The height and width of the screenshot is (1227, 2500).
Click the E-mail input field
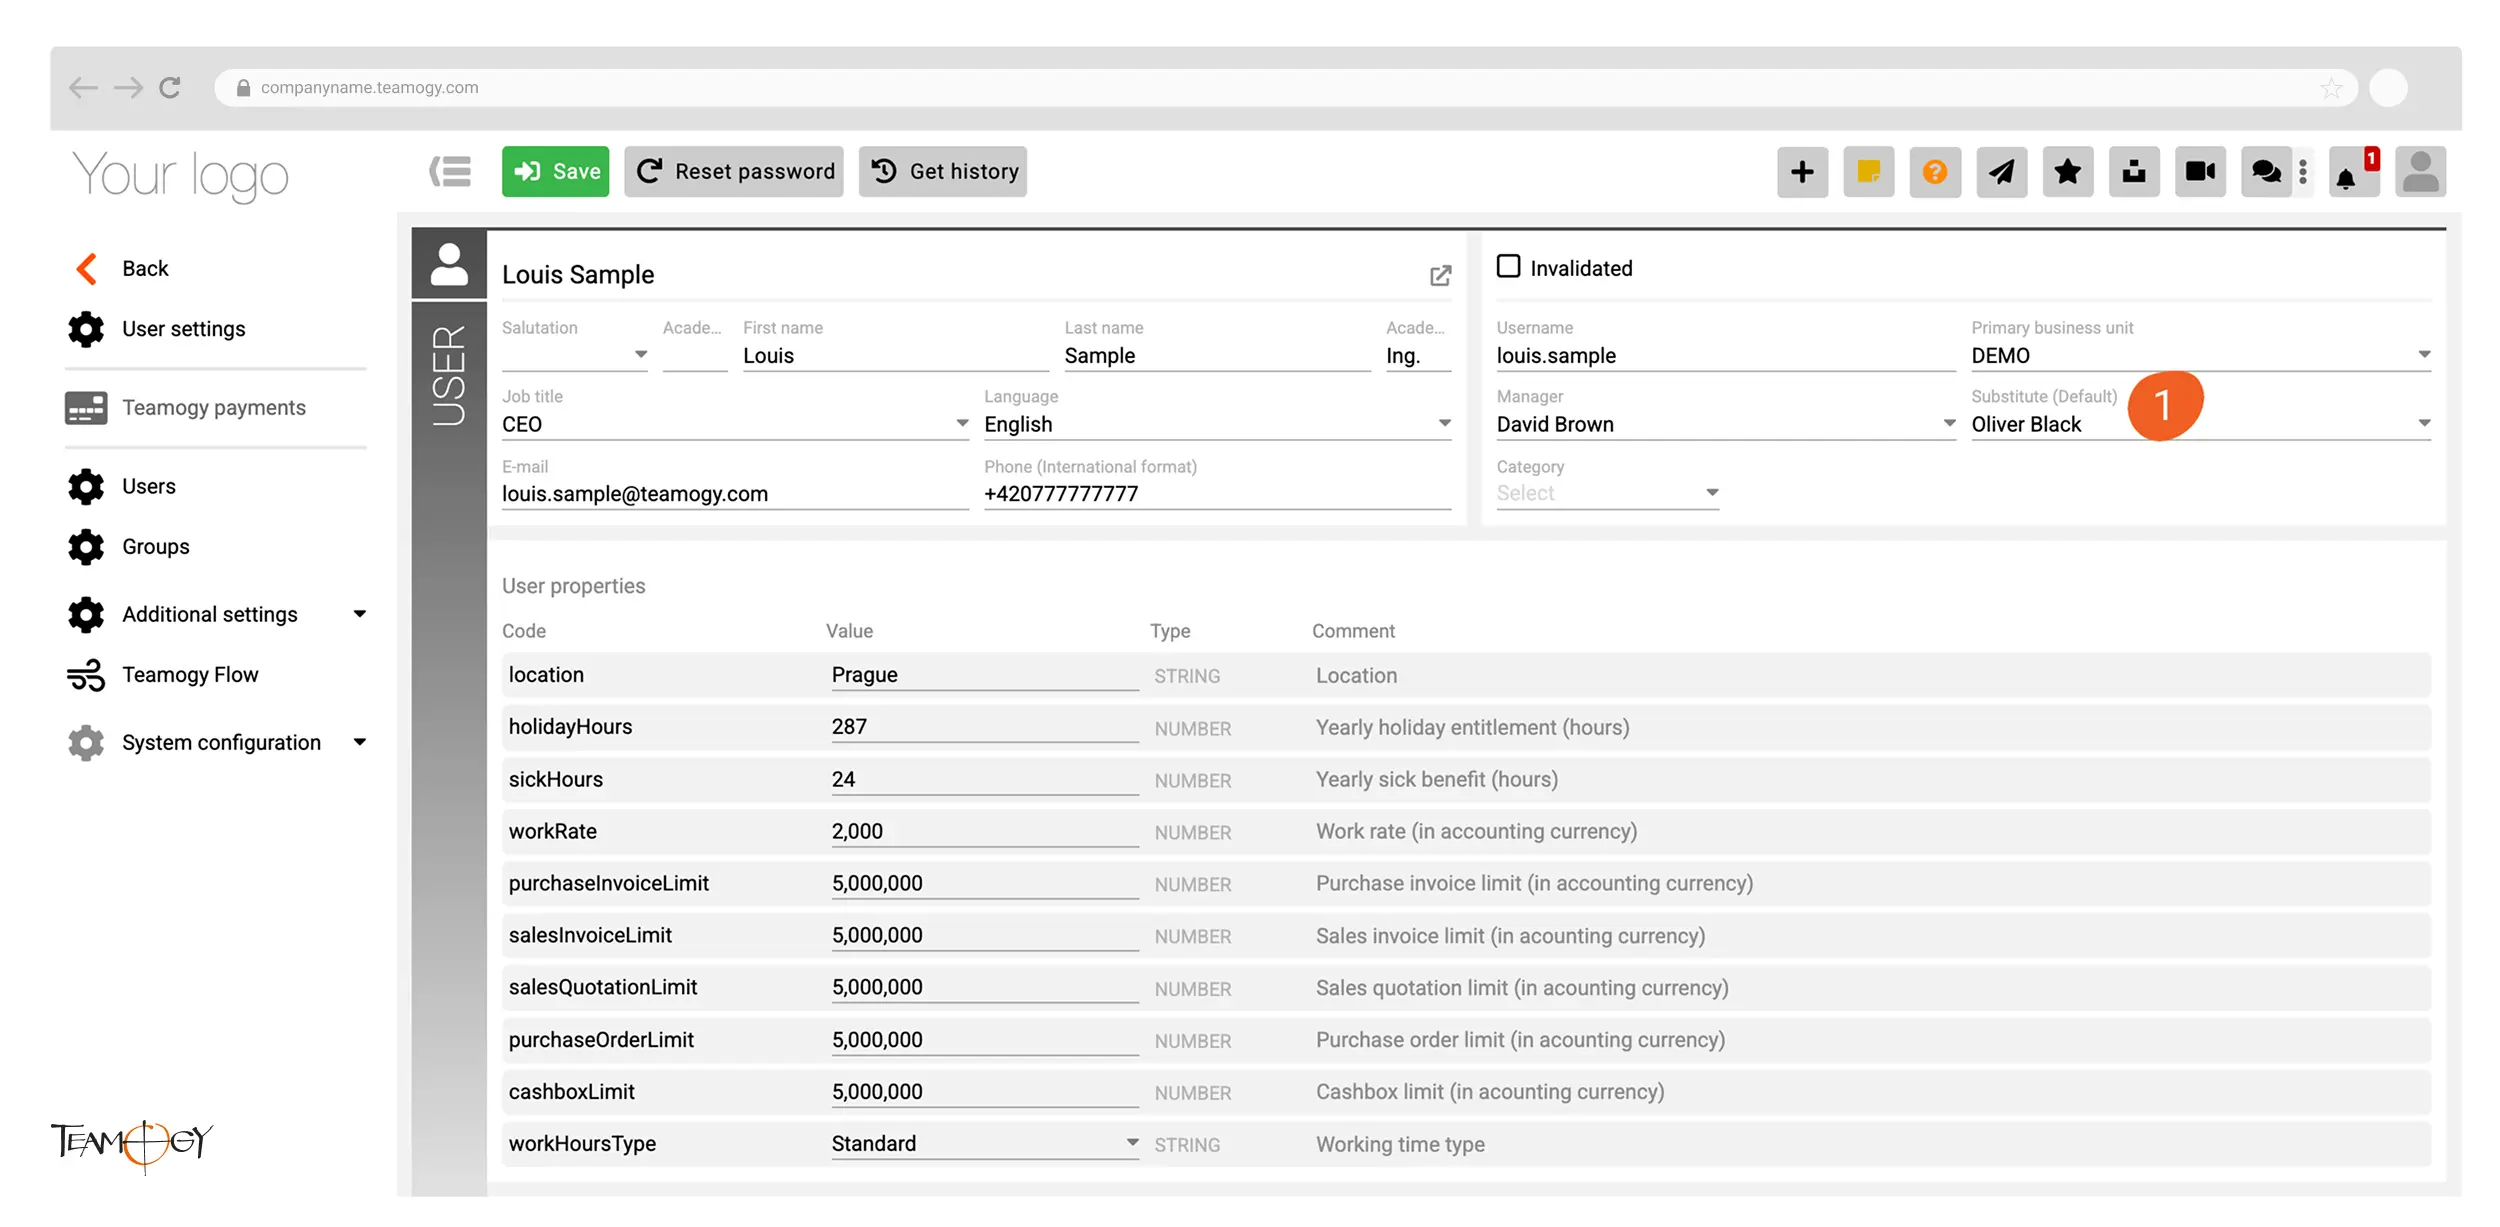click(x=733, y=494)
